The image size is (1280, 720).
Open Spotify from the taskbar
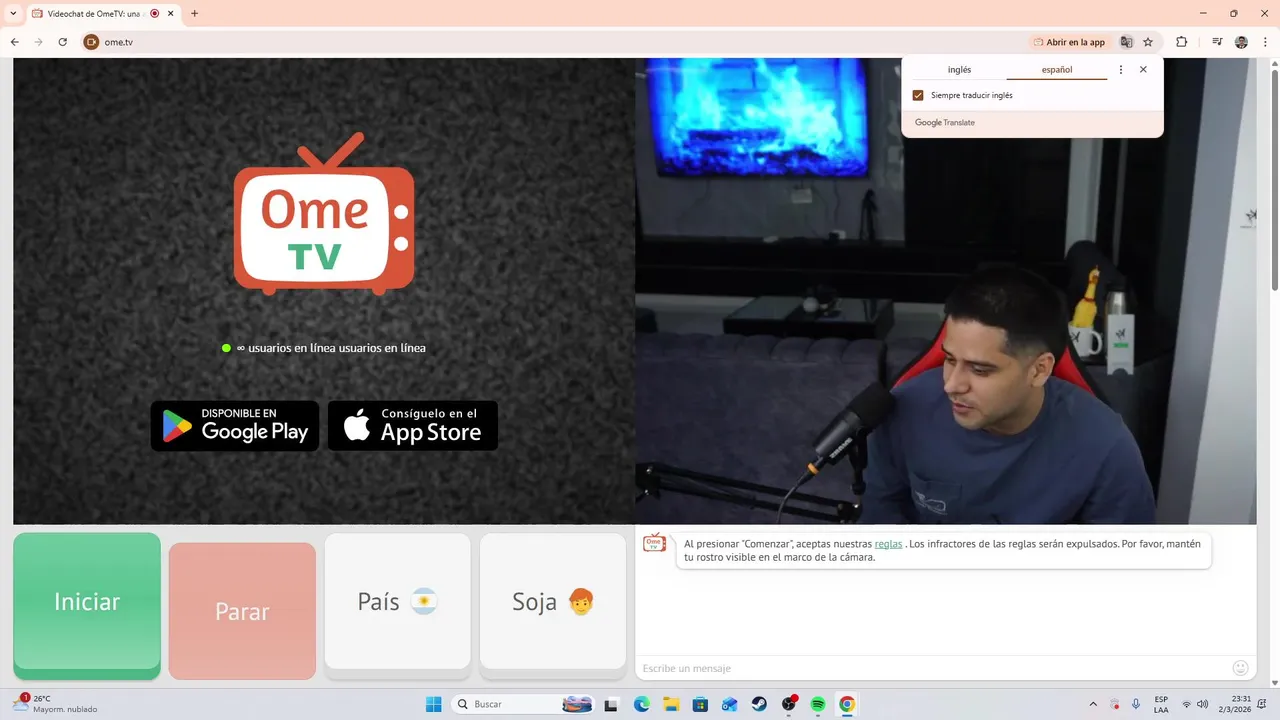(818, 704)
